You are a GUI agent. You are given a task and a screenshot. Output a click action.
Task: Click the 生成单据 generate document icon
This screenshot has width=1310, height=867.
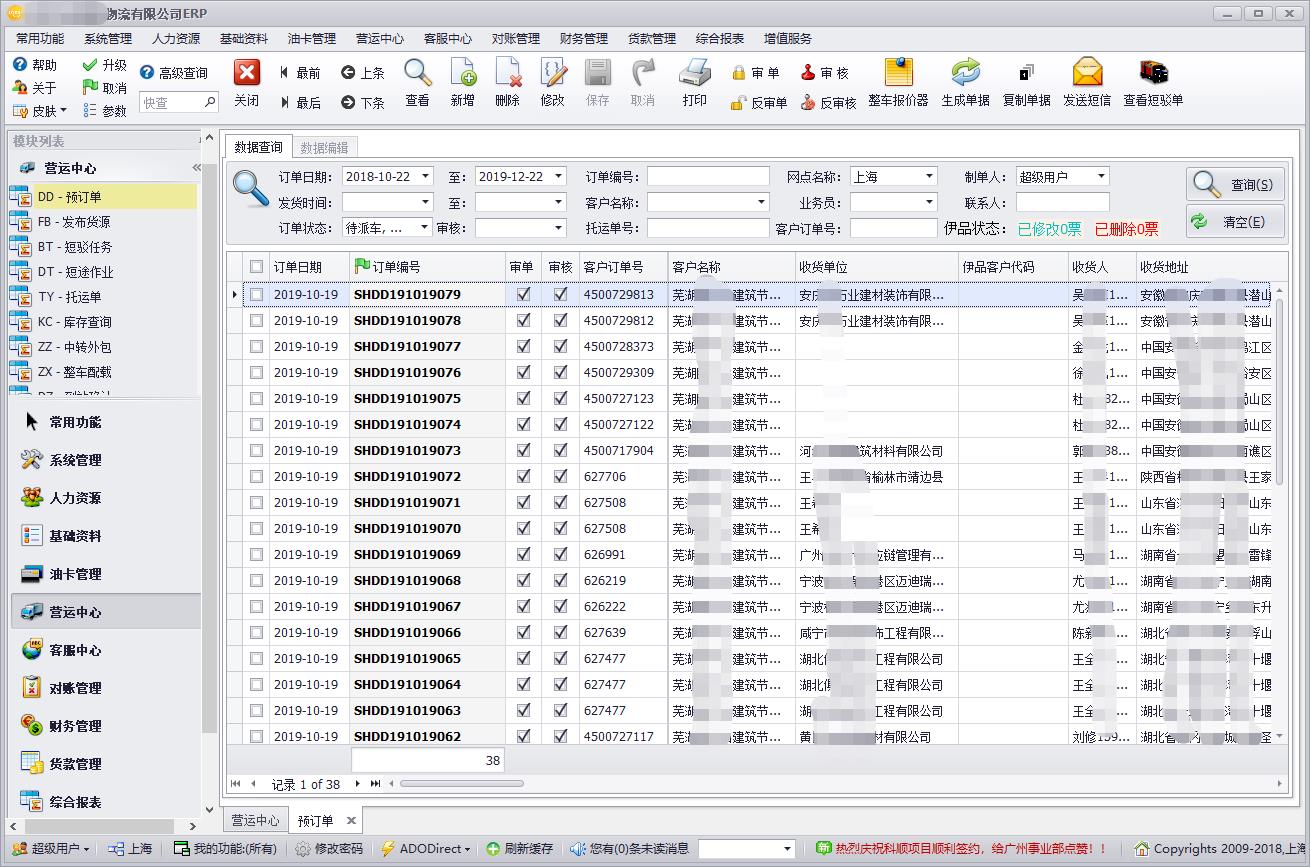click(x=965, y=74)
